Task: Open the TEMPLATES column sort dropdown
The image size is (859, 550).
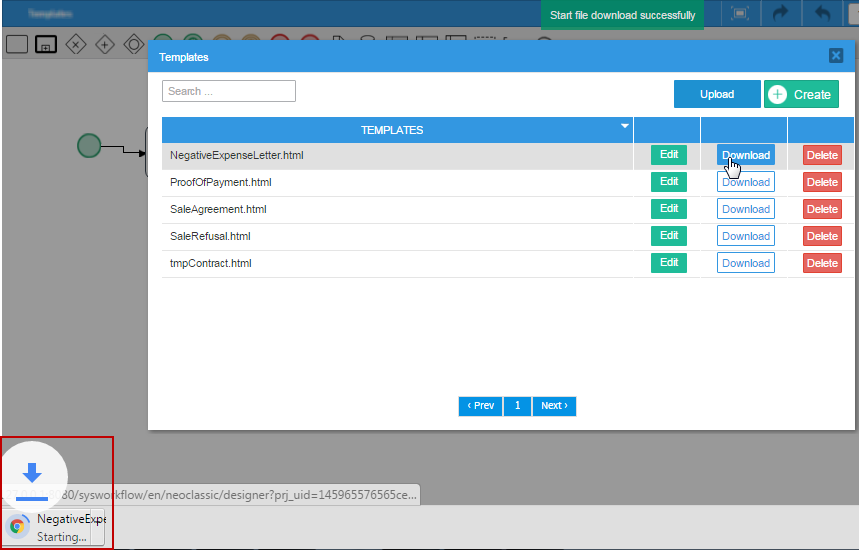Action: [625, 126]
